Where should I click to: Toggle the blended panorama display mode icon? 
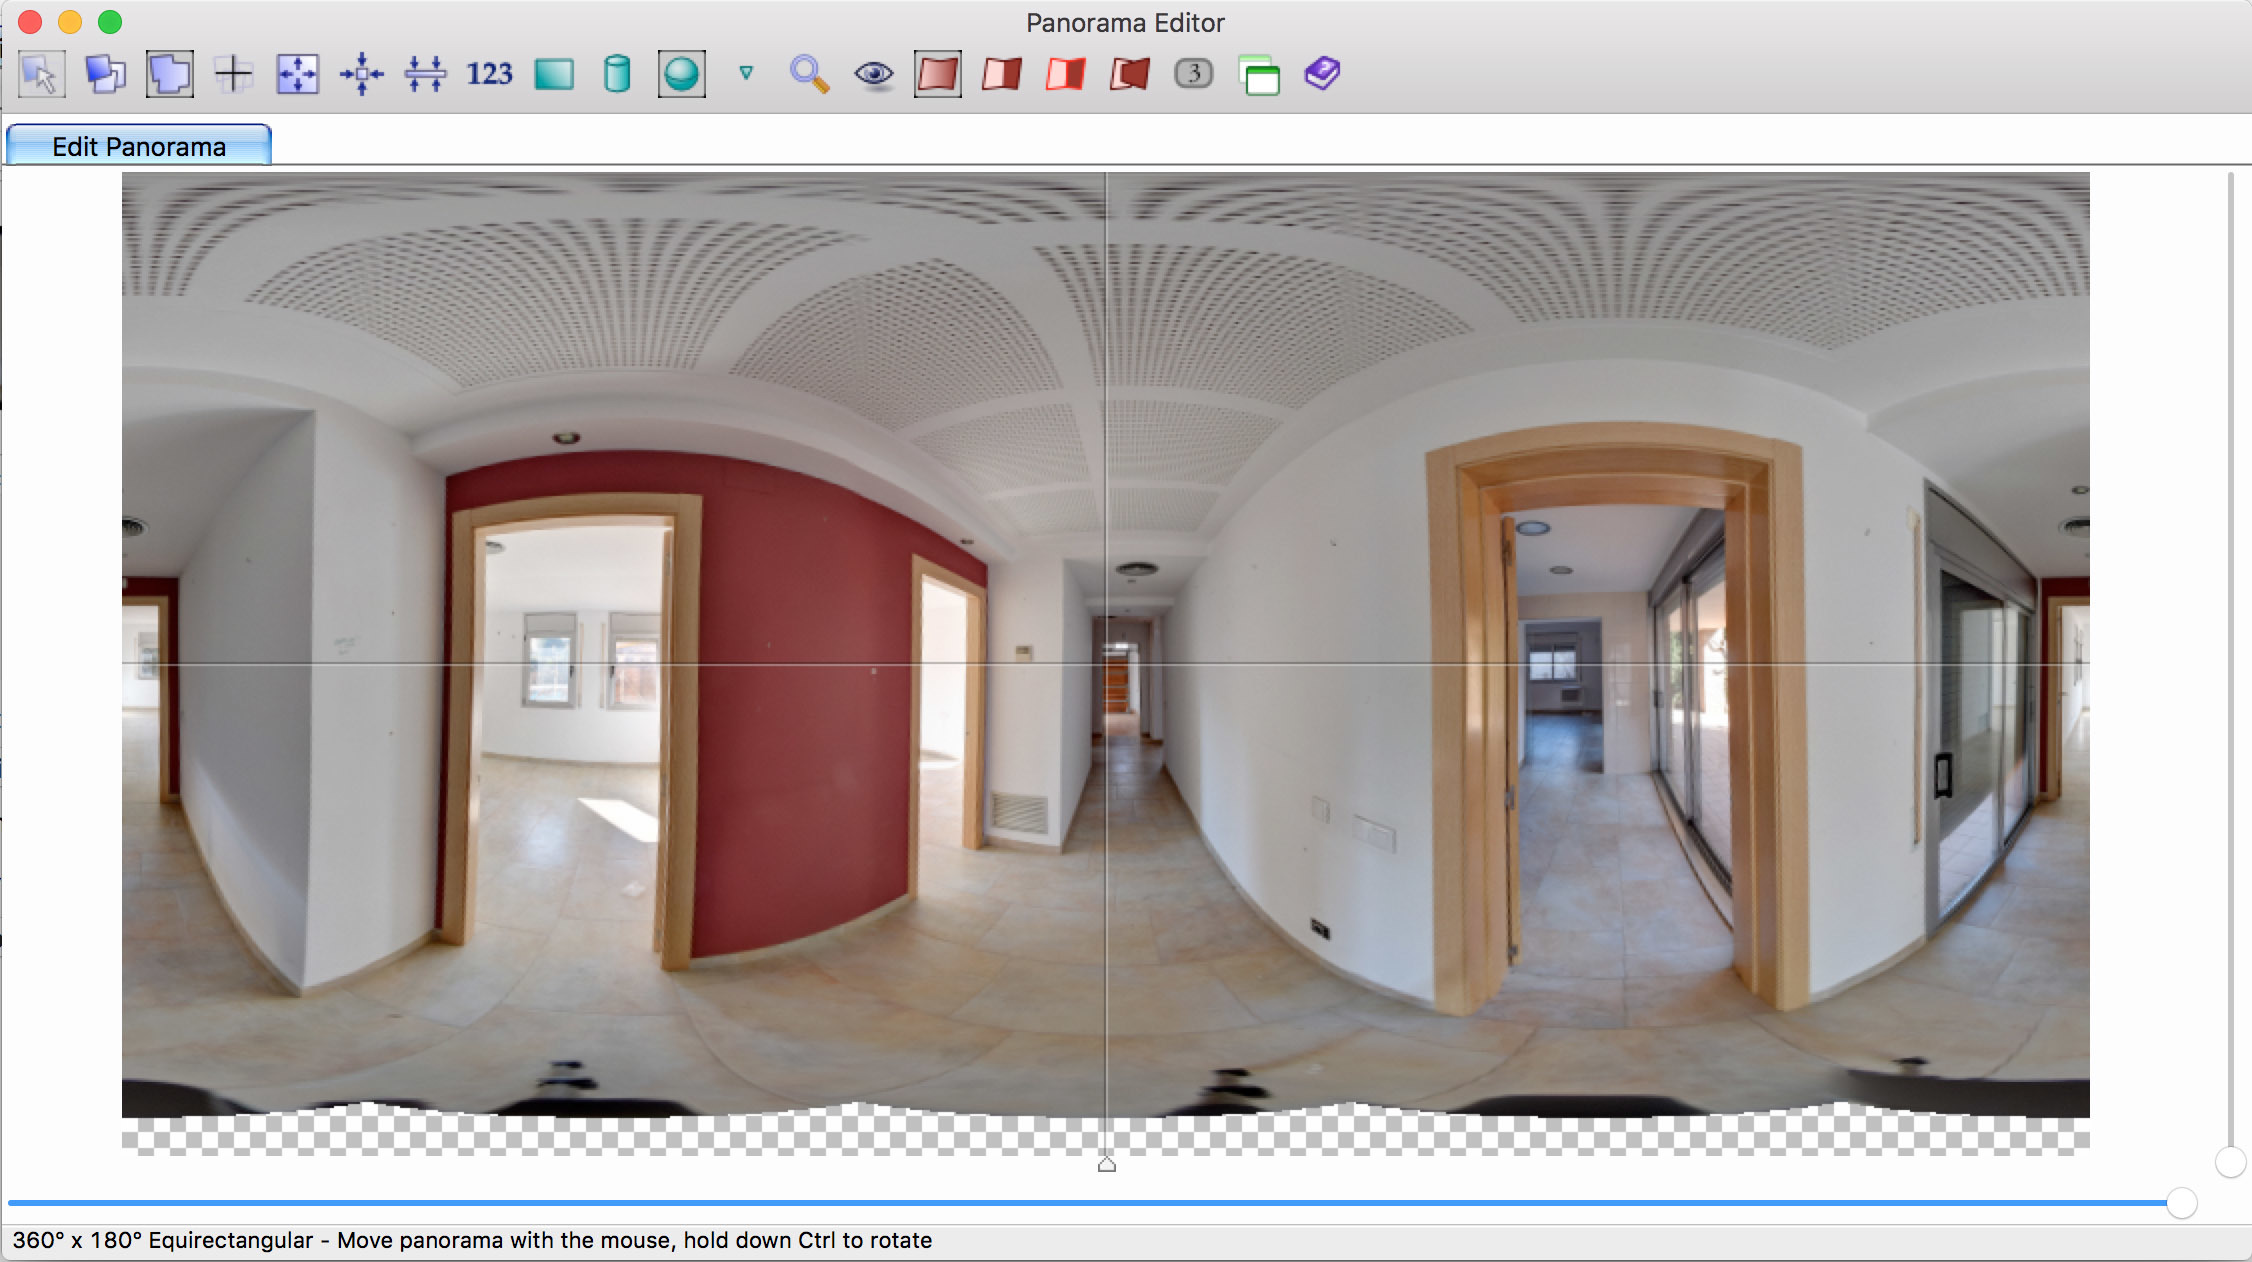170,74
